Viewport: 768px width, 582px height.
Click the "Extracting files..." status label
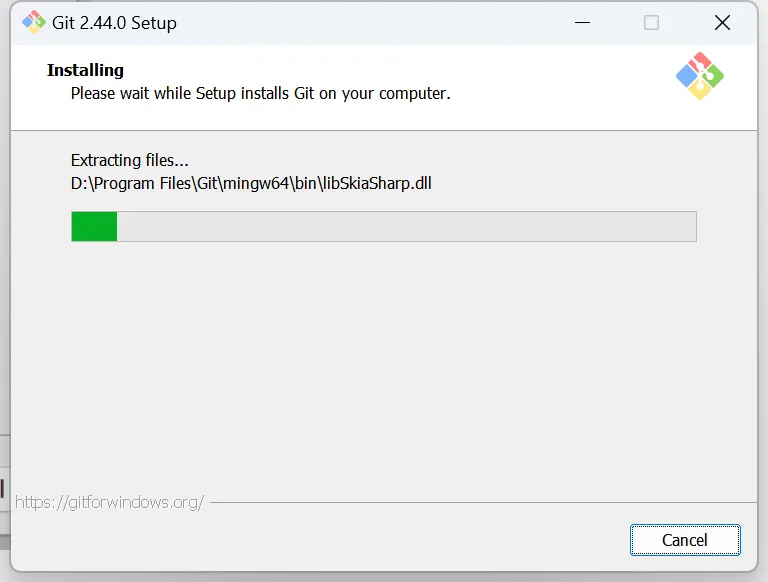click(129, 160)
